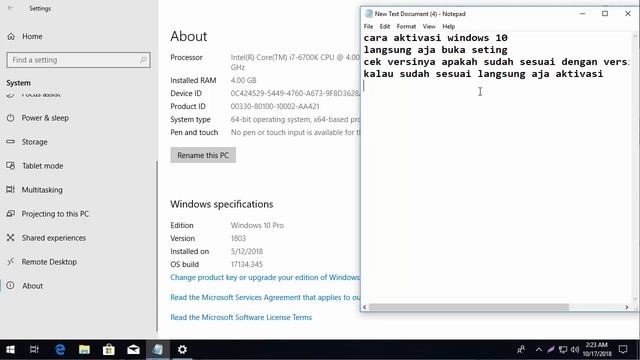
Task: Open Action Center notifications icon
Action: [x=623, y=349]
